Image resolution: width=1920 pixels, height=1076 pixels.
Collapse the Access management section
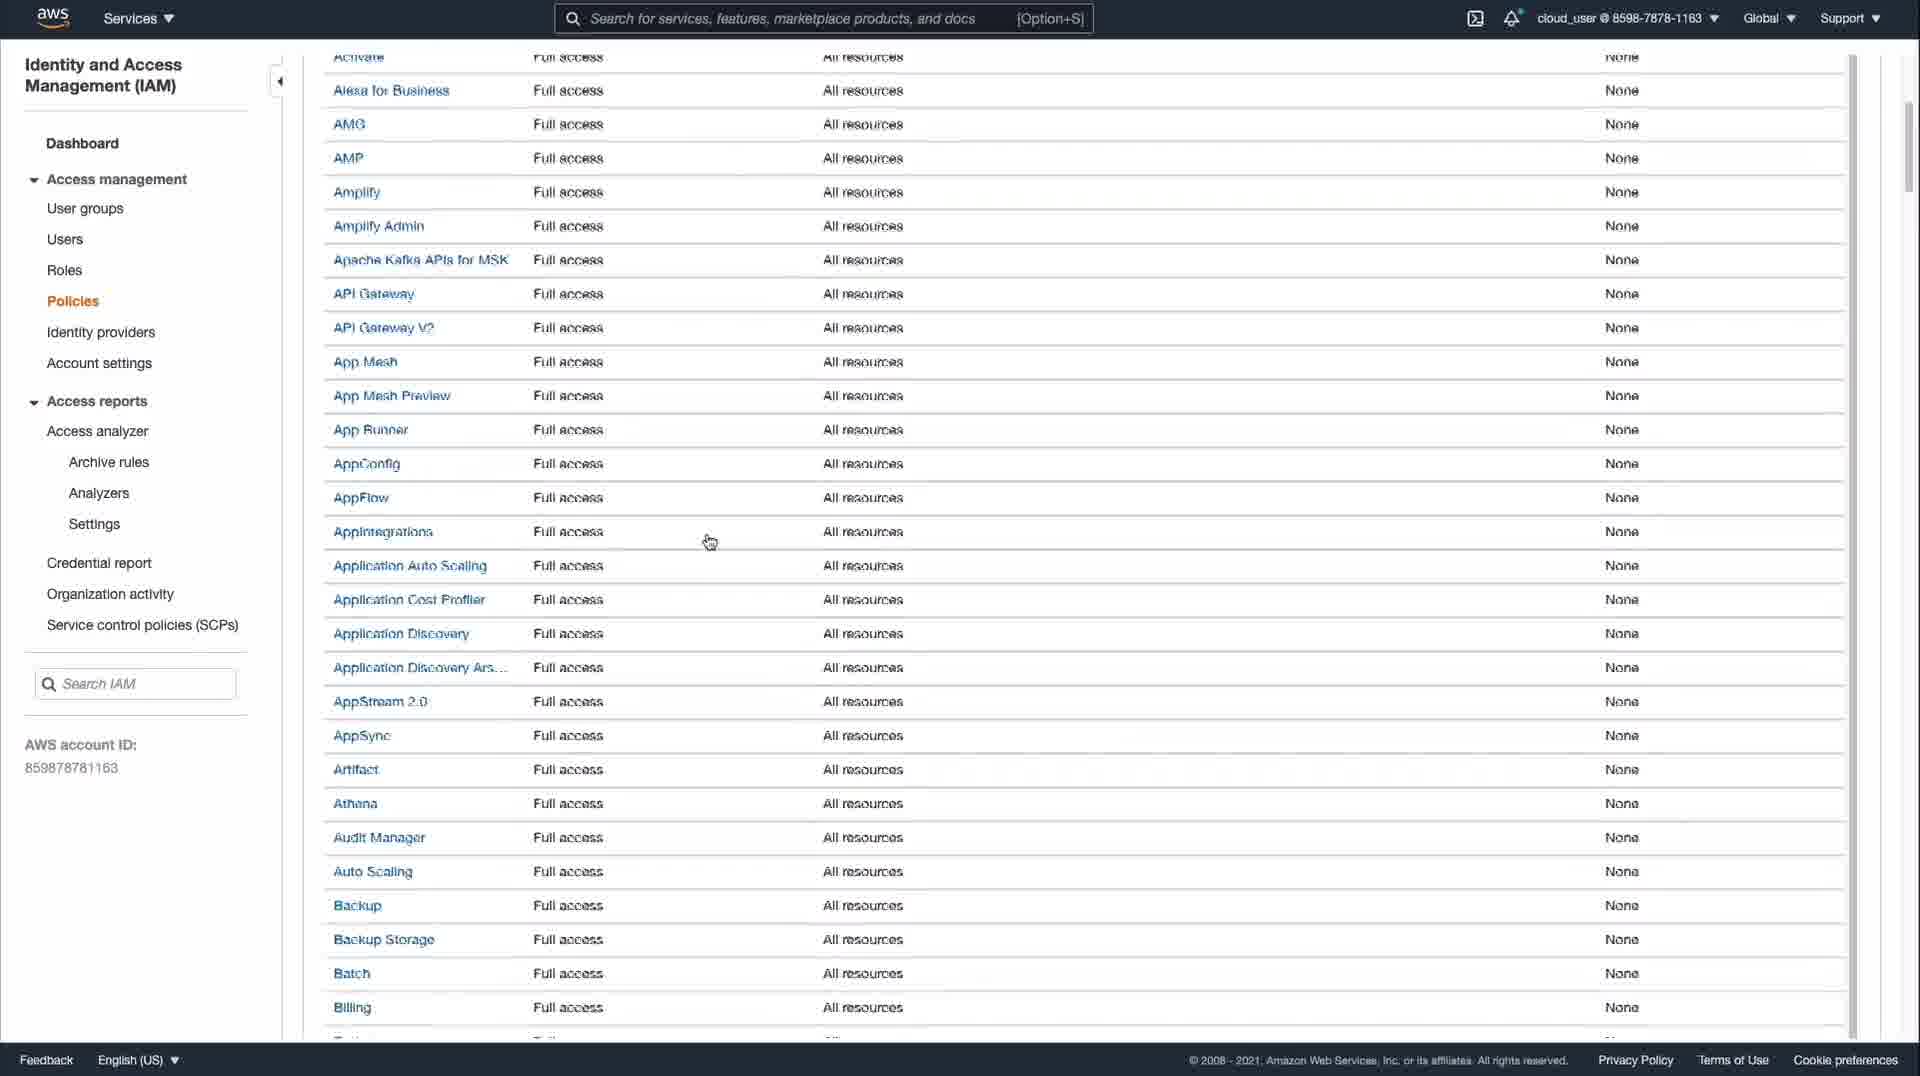coord(34,180)
